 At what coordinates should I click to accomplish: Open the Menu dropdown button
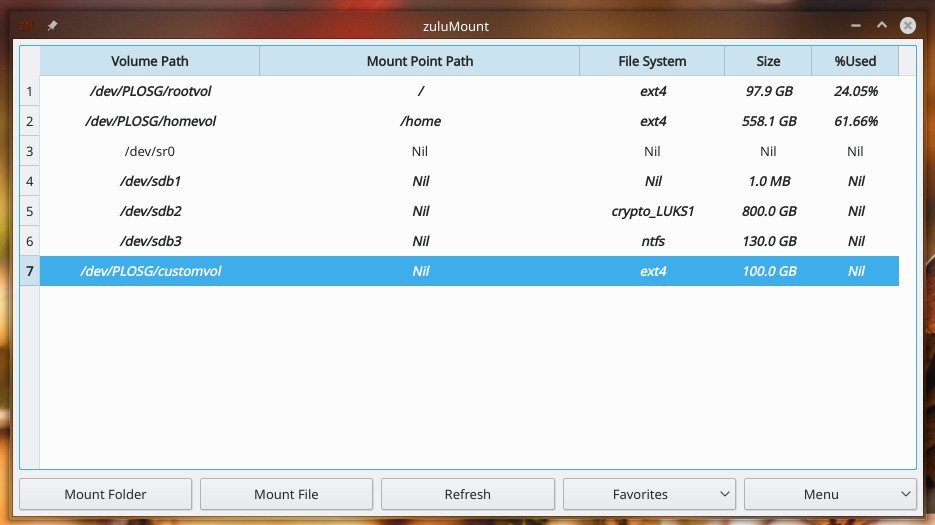pyautogui.click(x=830, y=494)
